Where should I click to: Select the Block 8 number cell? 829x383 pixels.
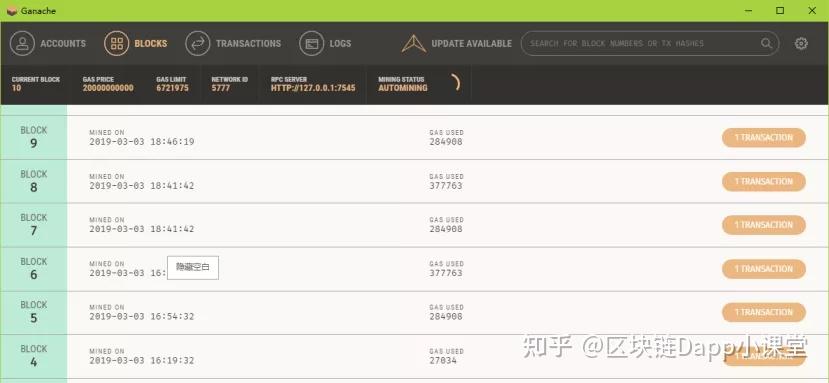click(x=34, y=181)
